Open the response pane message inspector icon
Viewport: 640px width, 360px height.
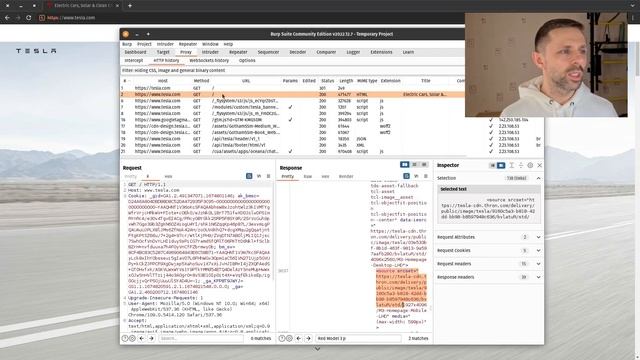pyautogui.click(x=406, y=176)
